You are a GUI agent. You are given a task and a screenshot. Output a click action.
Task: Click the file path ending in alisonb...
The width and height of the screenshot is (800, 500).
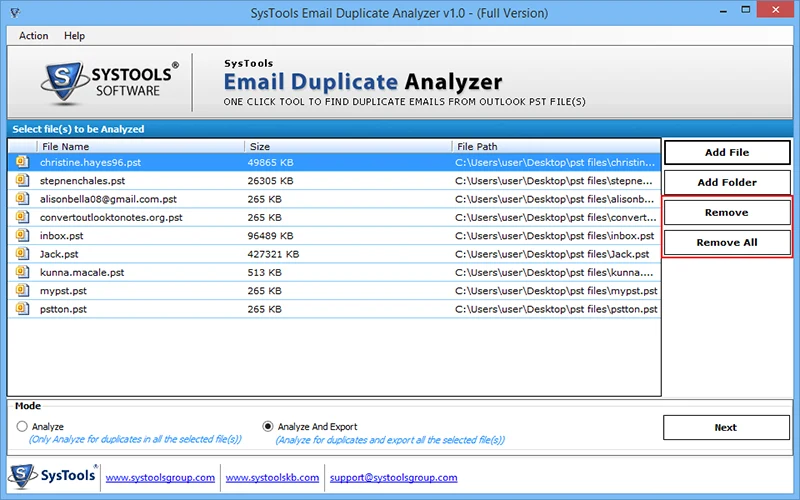pos(555,199)
